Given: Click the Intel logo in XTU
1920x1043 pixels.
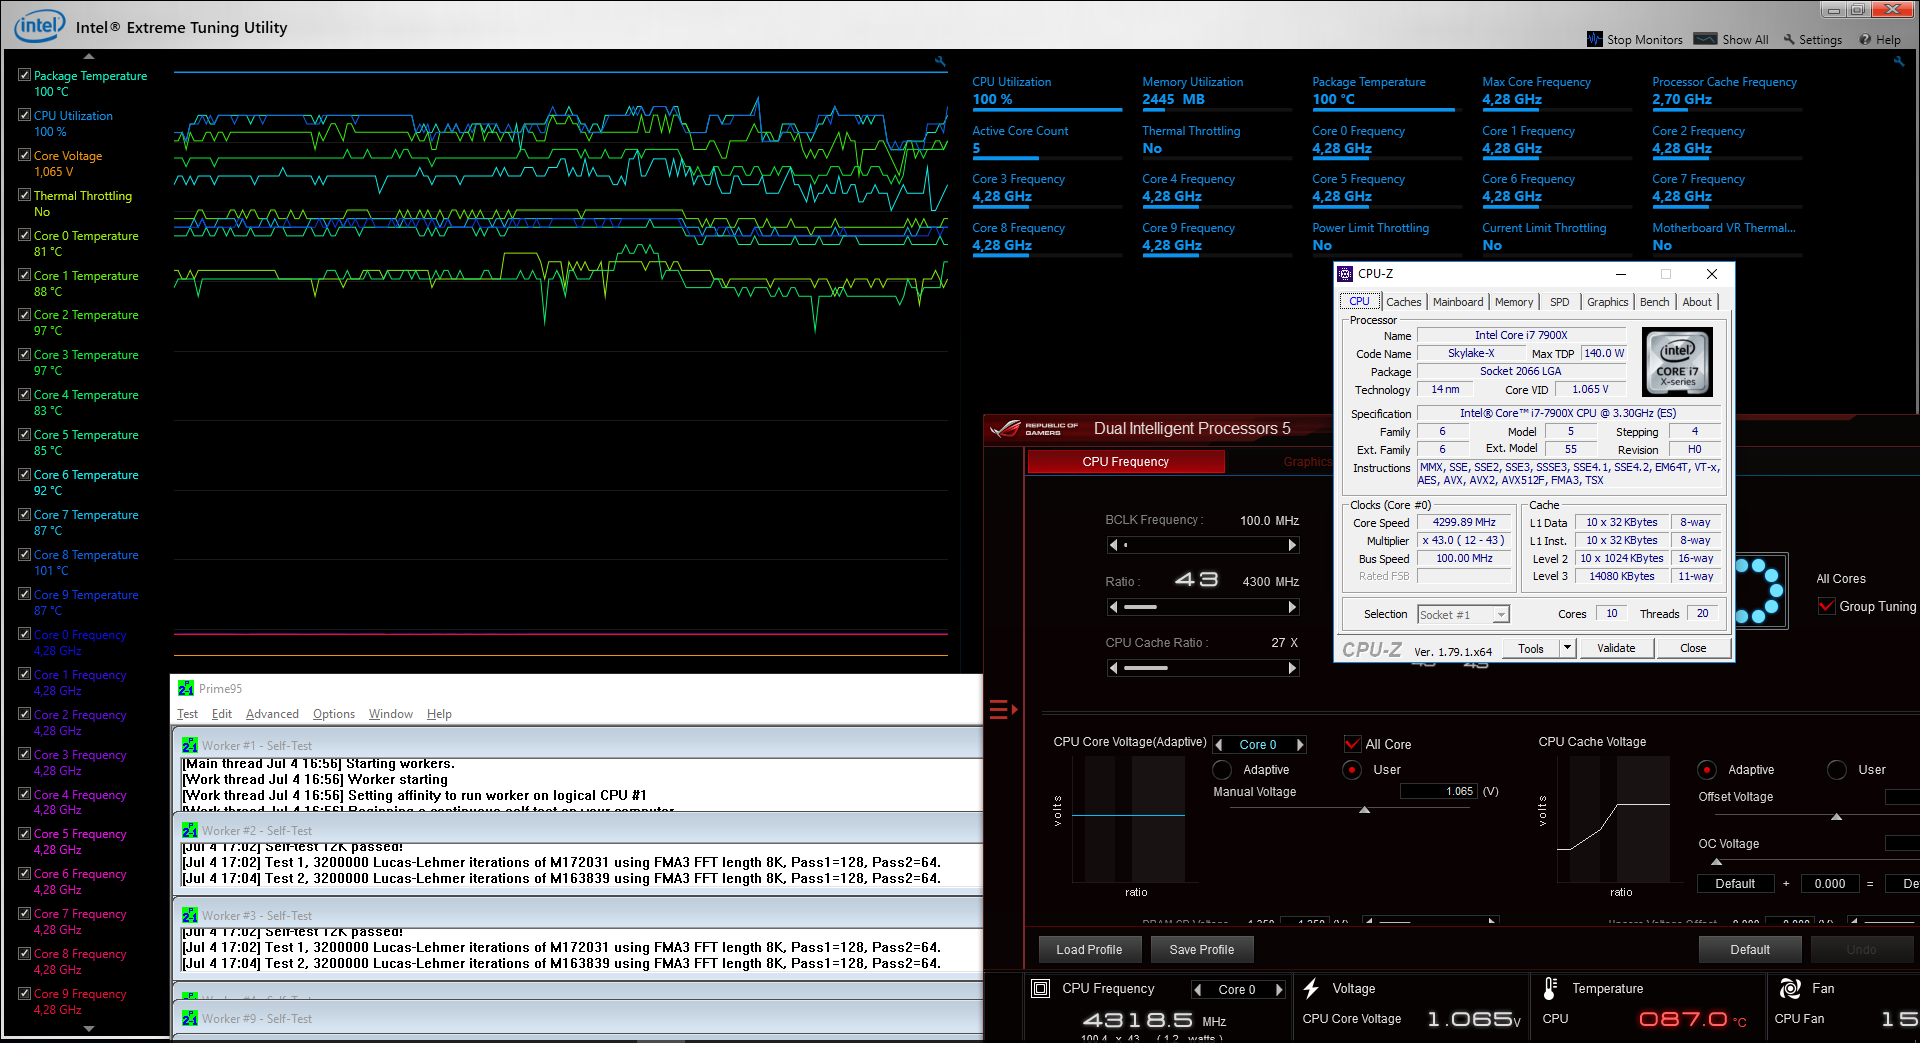Looking at the screenshot, I should tap(40, 26).
